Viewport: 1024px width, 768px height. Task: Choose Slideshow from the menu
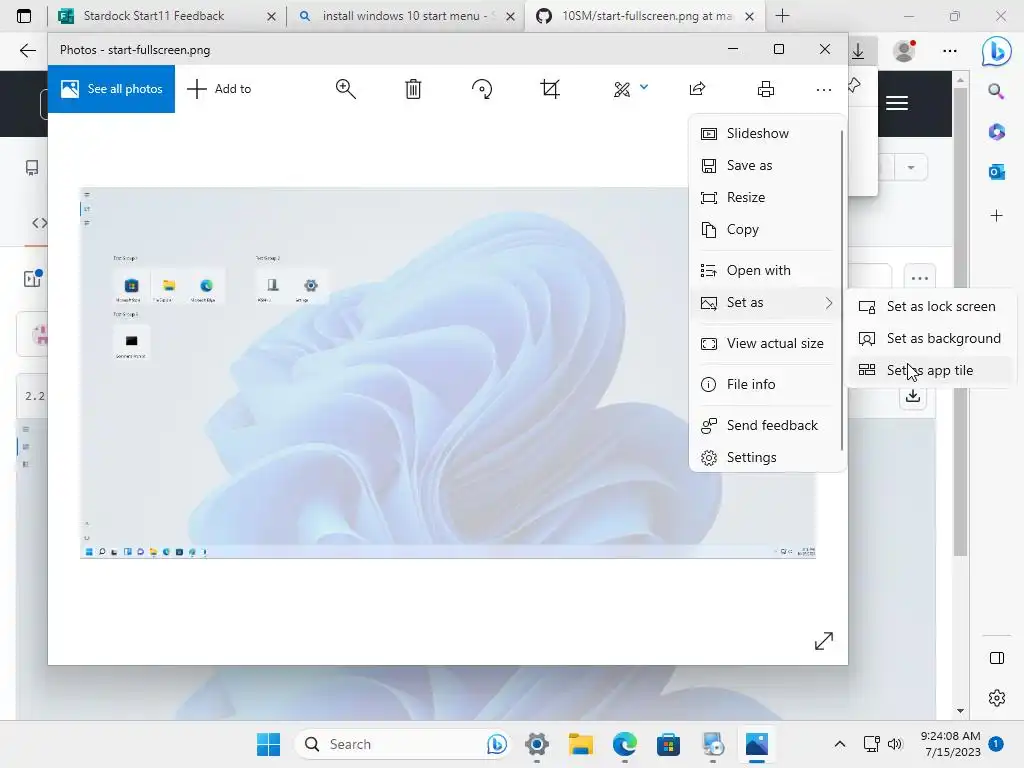(766, 133)
